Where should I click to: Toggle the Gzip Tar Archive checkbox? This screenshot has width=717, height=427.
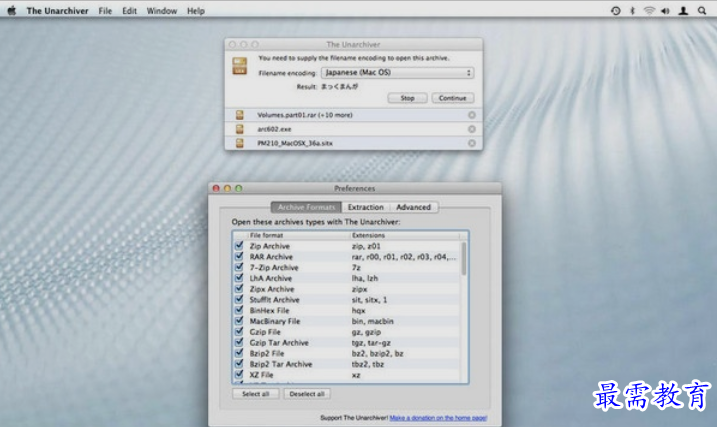(x=239, y=342)
